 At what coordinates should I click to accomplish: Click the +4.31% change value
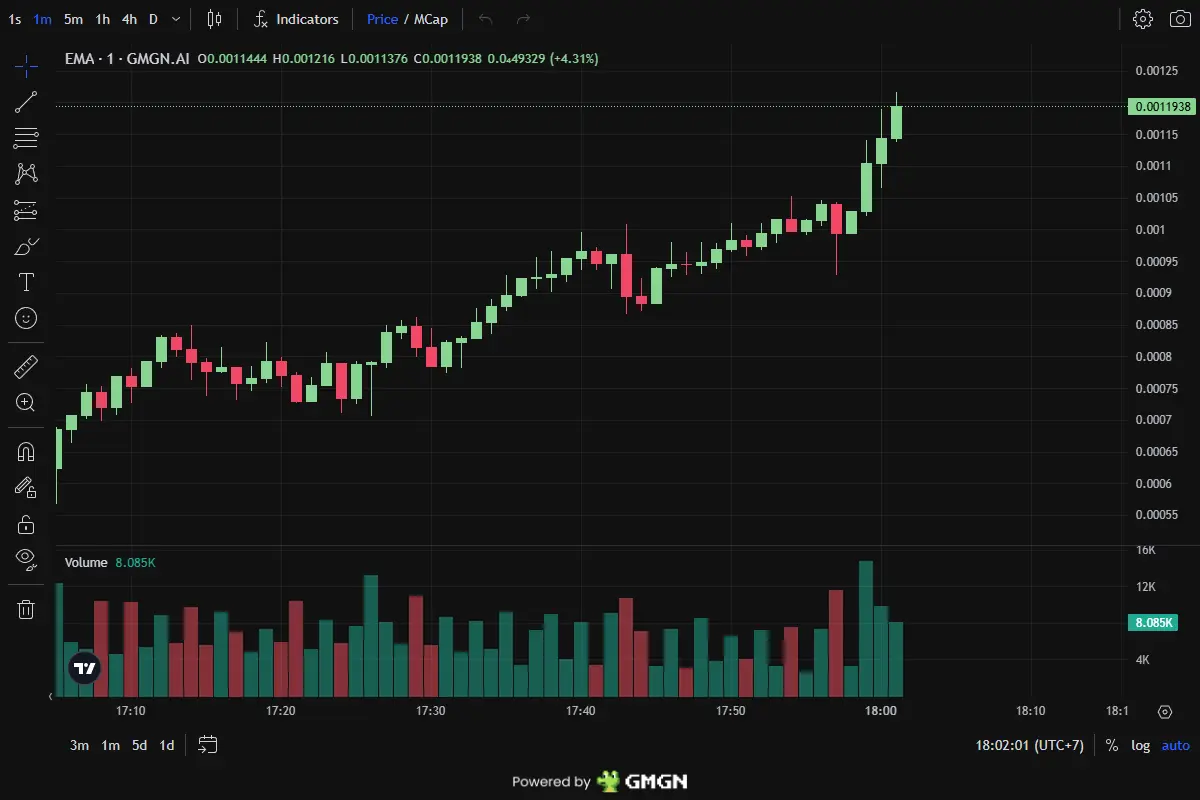click(574, 59)
